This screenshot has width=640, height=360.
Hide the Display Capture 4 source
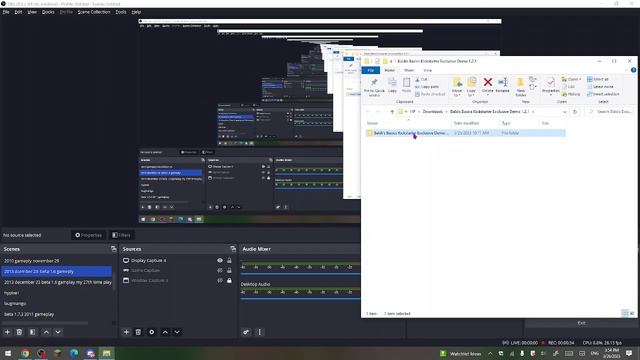pos(220,260)
